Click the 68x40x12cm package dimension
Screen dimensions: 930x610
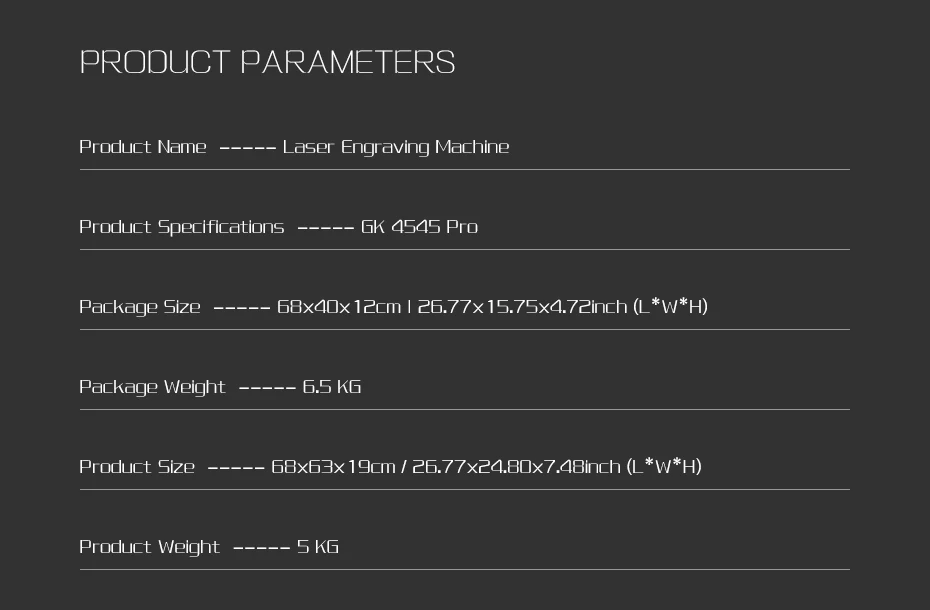pyautogui.click(x=338, y=307)
